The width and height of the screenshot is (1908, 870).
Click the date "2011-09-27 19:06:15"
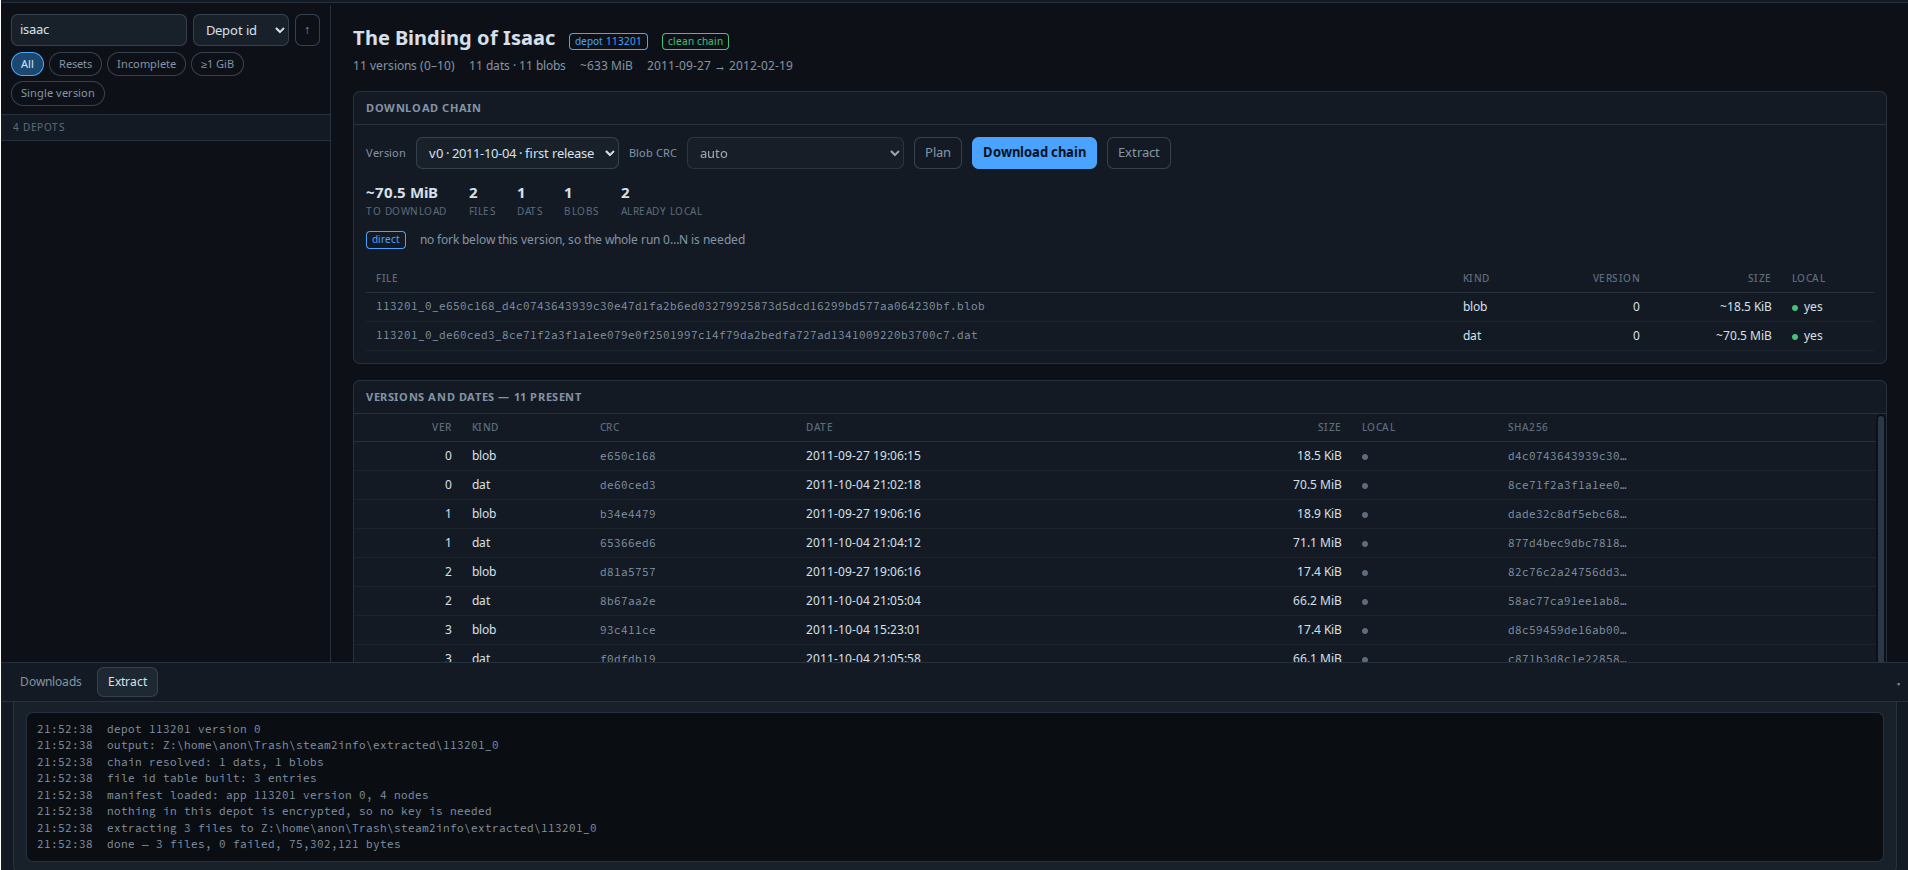[863, 456]
